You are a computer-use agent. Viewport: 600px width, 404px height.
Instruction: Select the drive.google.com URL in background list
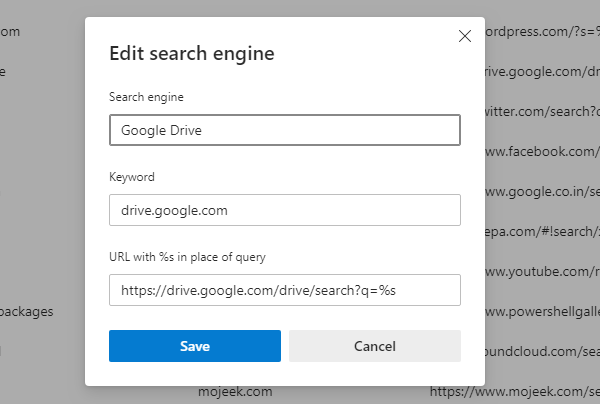pos(542,71)
